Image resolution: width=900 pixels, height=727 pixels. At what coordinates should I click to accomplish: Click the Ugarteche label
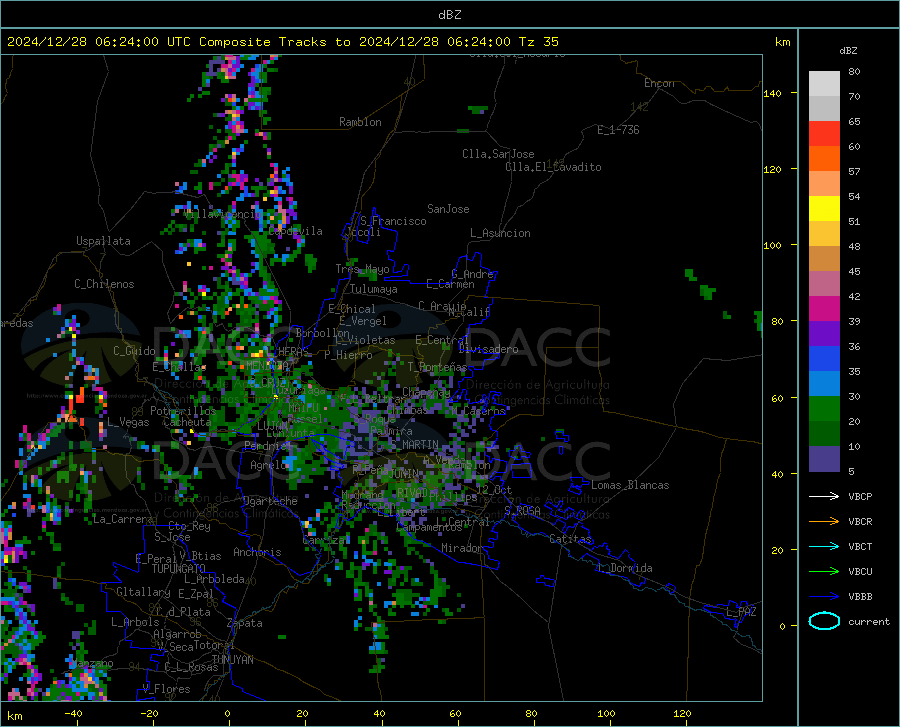click(270, 501)
